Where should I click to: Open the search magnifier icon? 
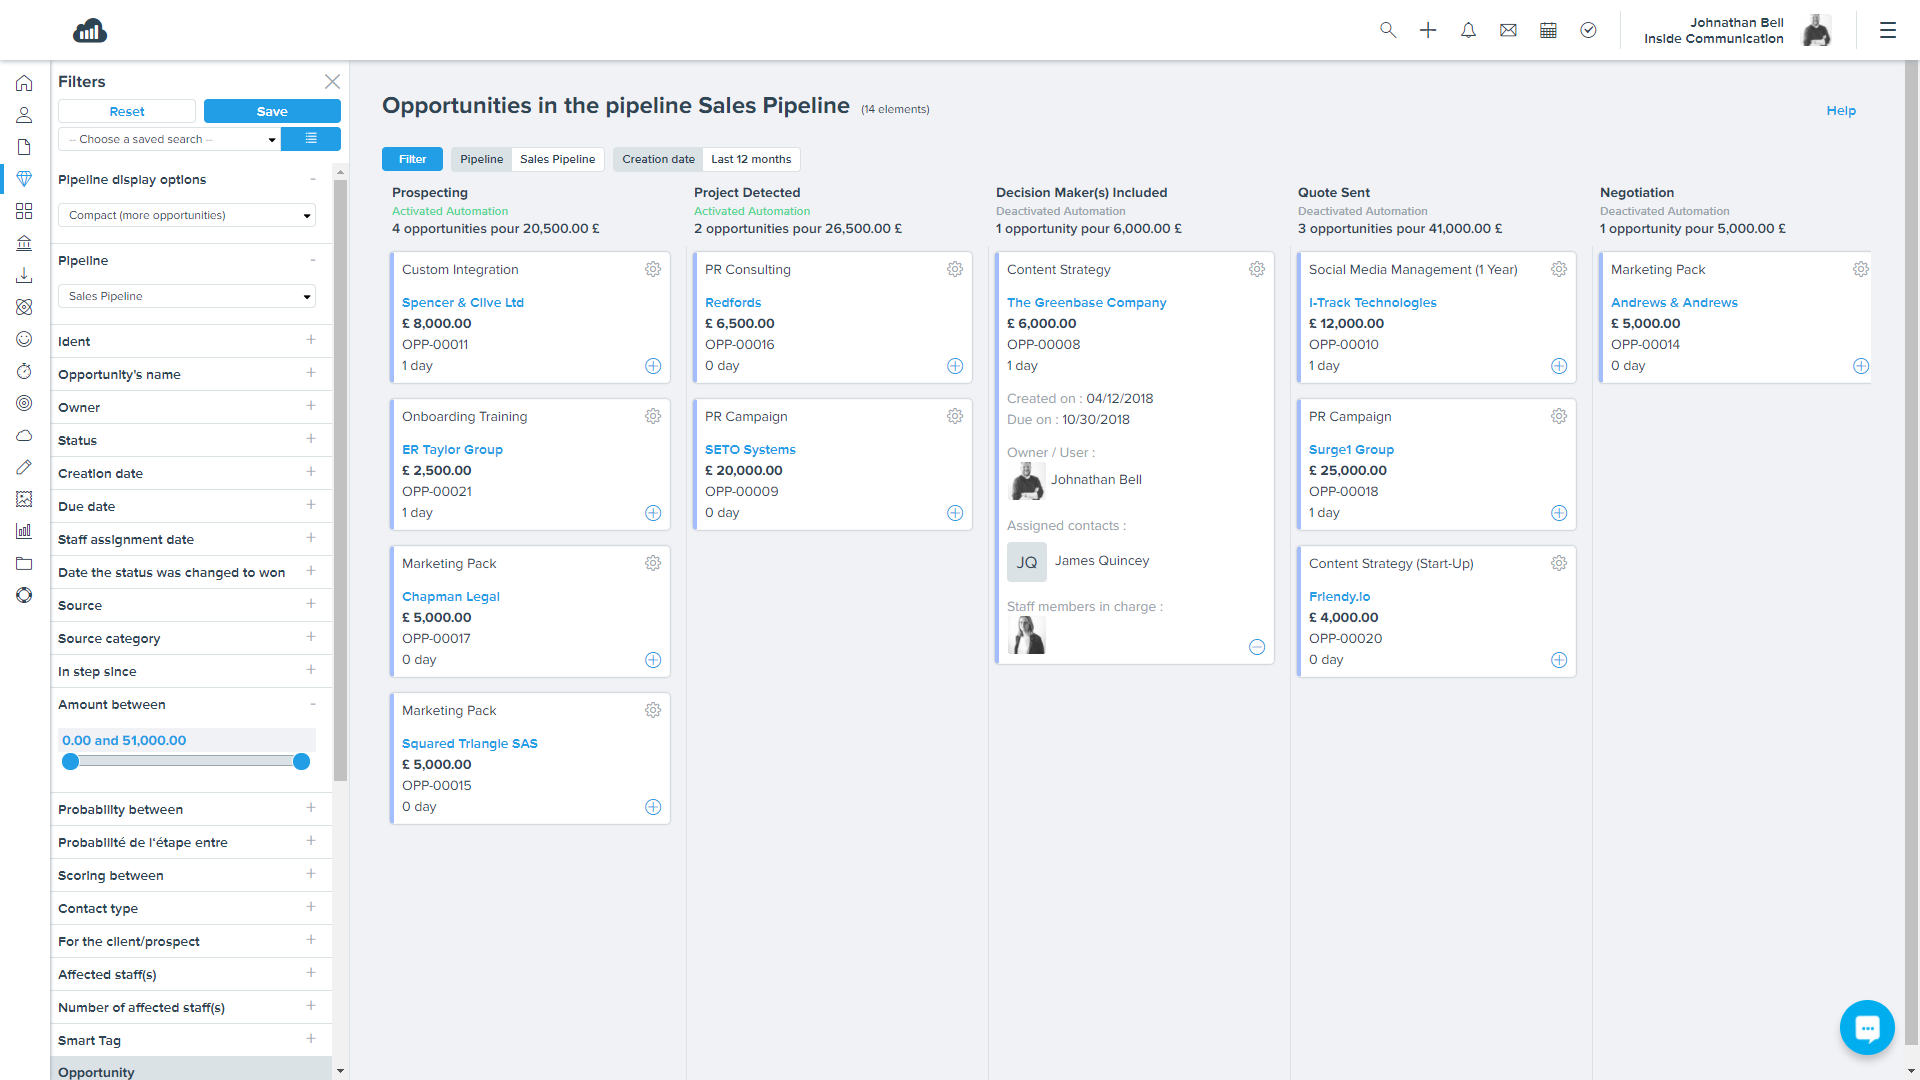pyautogui.click(x=1388, y=30)
